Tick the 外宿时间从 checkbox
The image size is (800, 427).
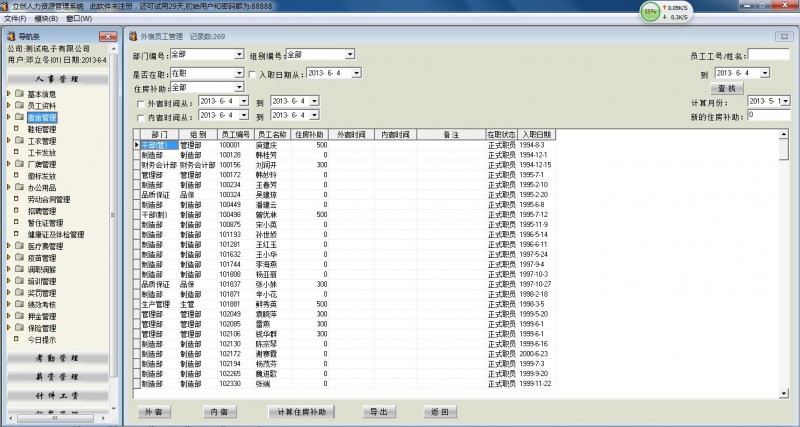[139, 102]
